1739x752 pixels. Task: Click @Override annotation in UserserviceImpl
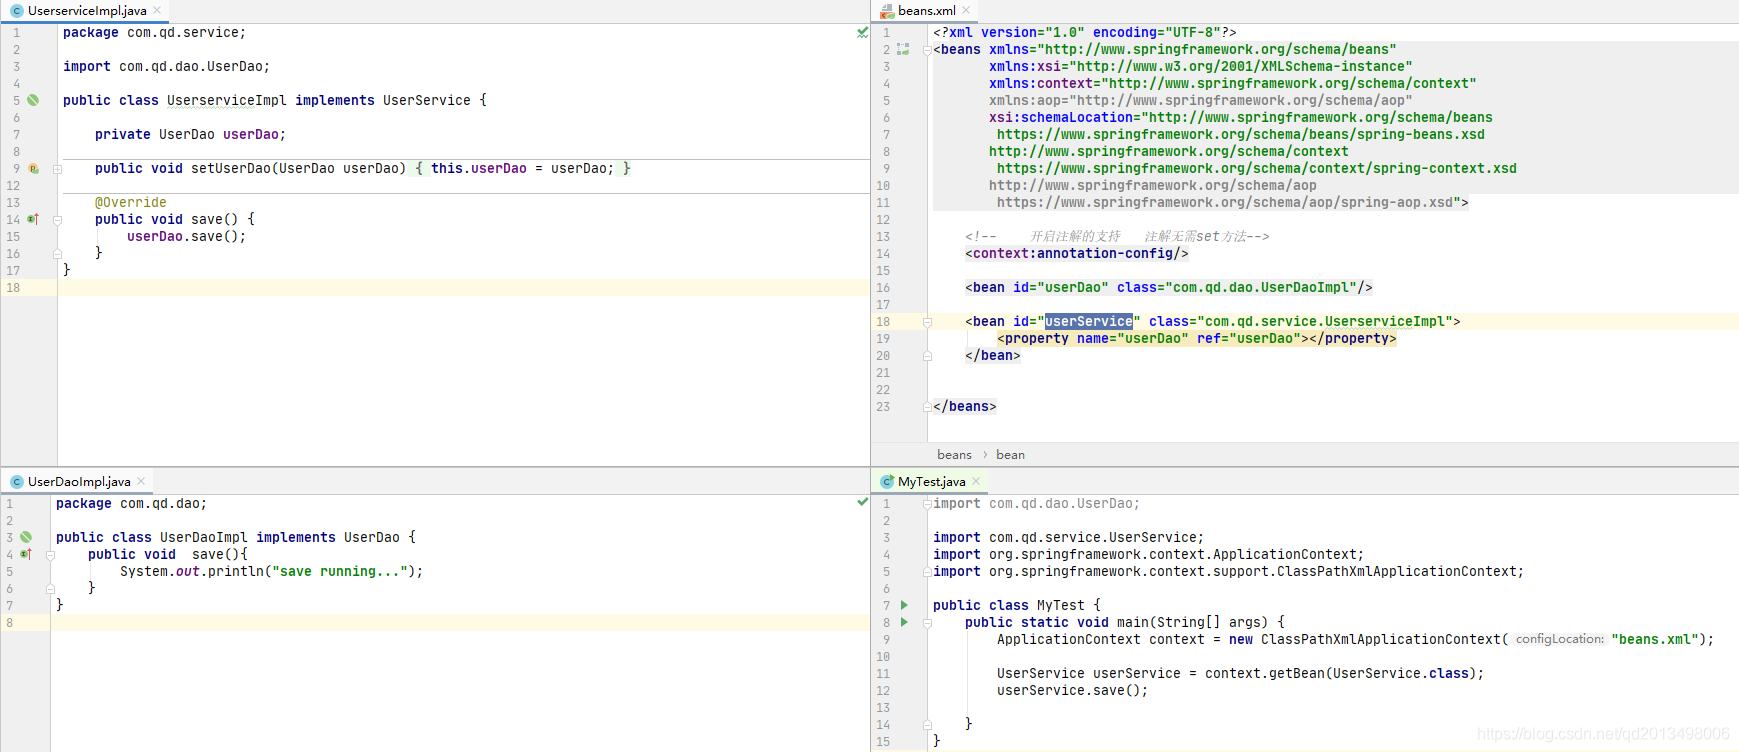click(x=131, y=202)
